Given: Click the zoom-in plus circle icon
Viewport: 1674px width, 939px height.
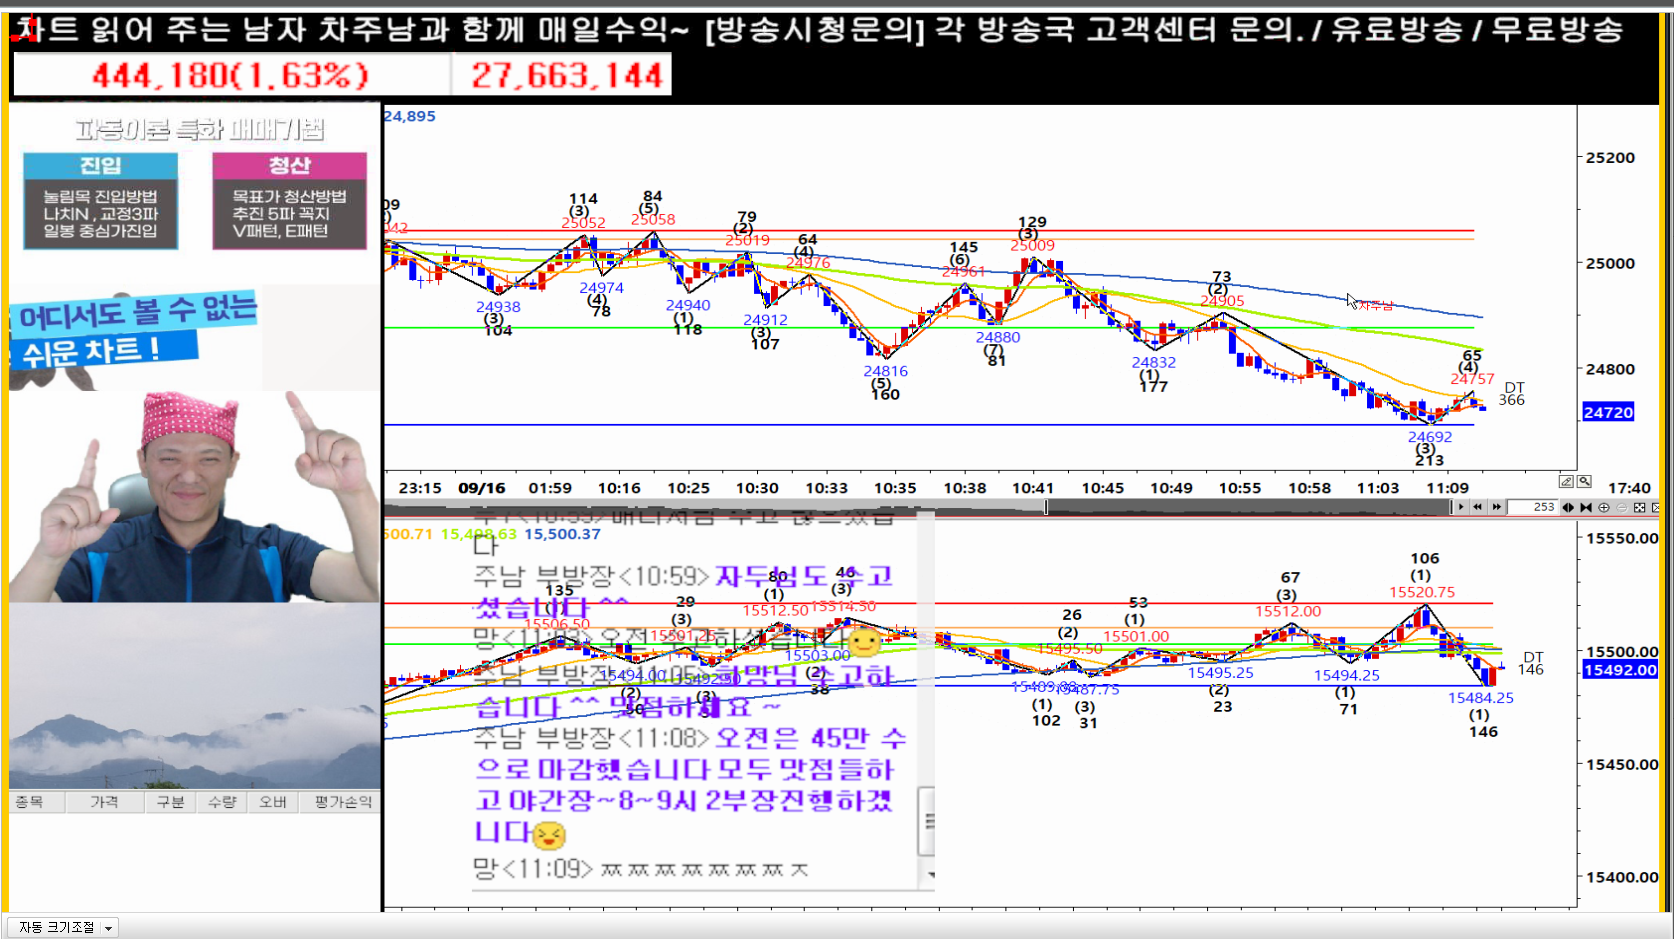Looking at the screenshot, I should pos(1604,507).
